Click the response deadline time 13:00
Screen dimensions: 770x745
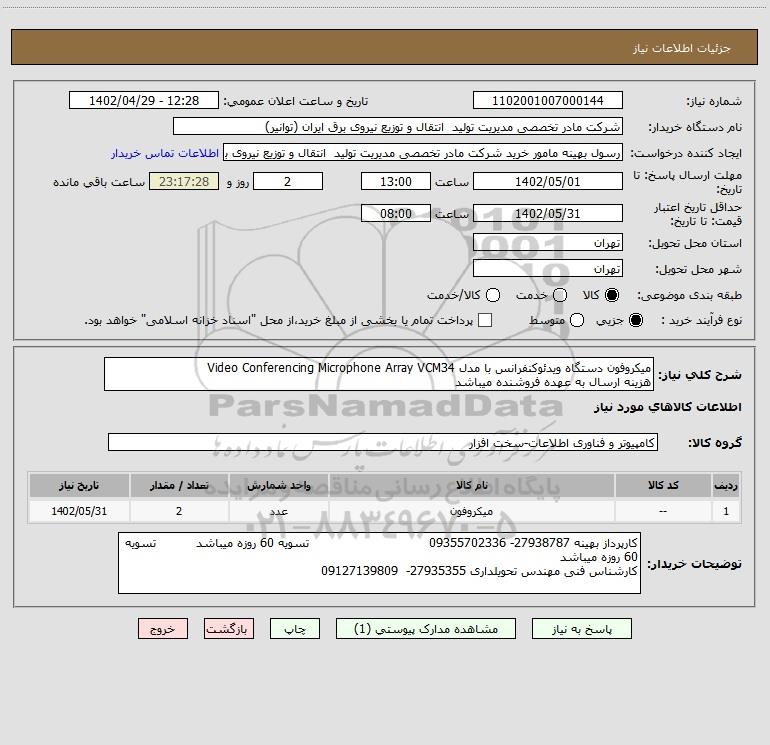396,181
